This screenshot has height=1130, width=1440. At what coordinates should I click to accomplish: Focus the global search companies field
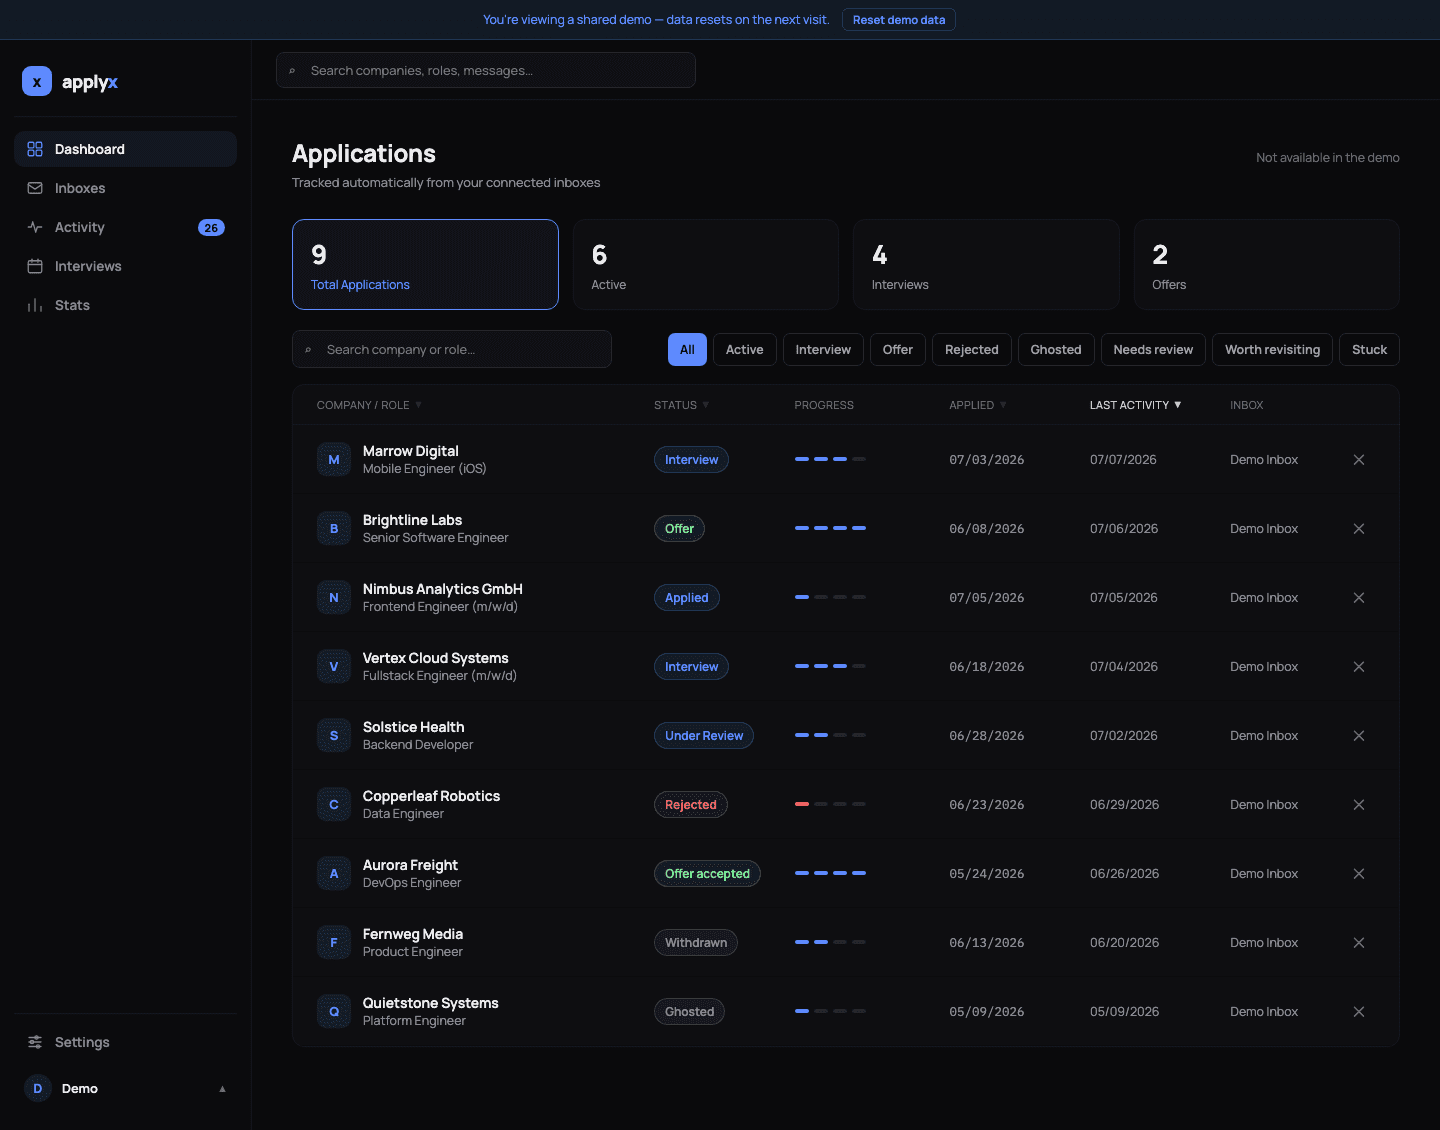(x=485, y=70)
